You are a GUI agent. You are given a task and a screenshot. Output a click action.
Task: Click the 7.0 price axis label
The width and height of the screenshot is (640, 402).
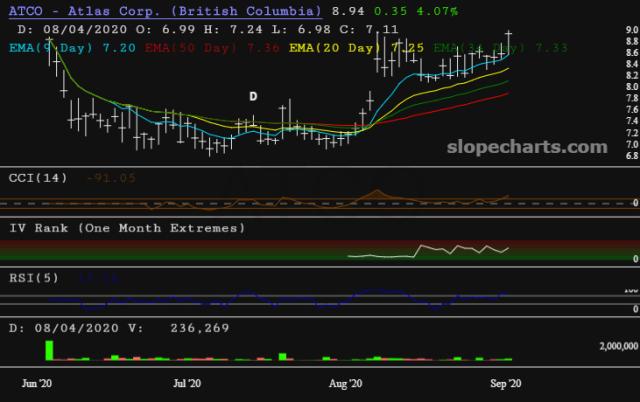pyautogui.click(x=632, y=144)
